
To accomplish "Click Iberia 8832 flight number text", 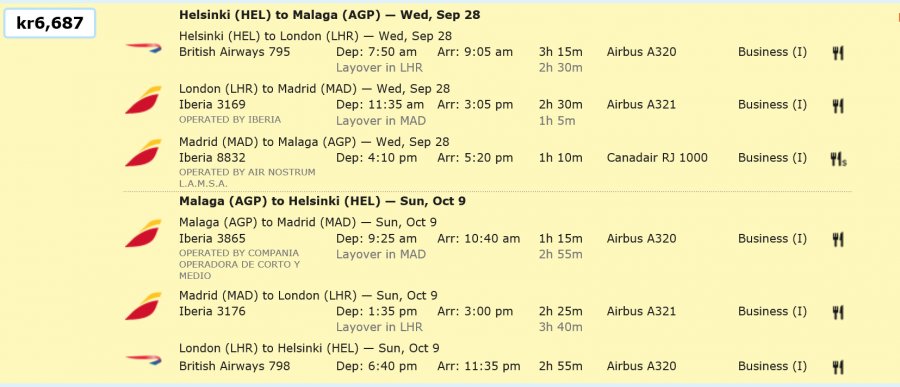I will [x=212, y=157].
